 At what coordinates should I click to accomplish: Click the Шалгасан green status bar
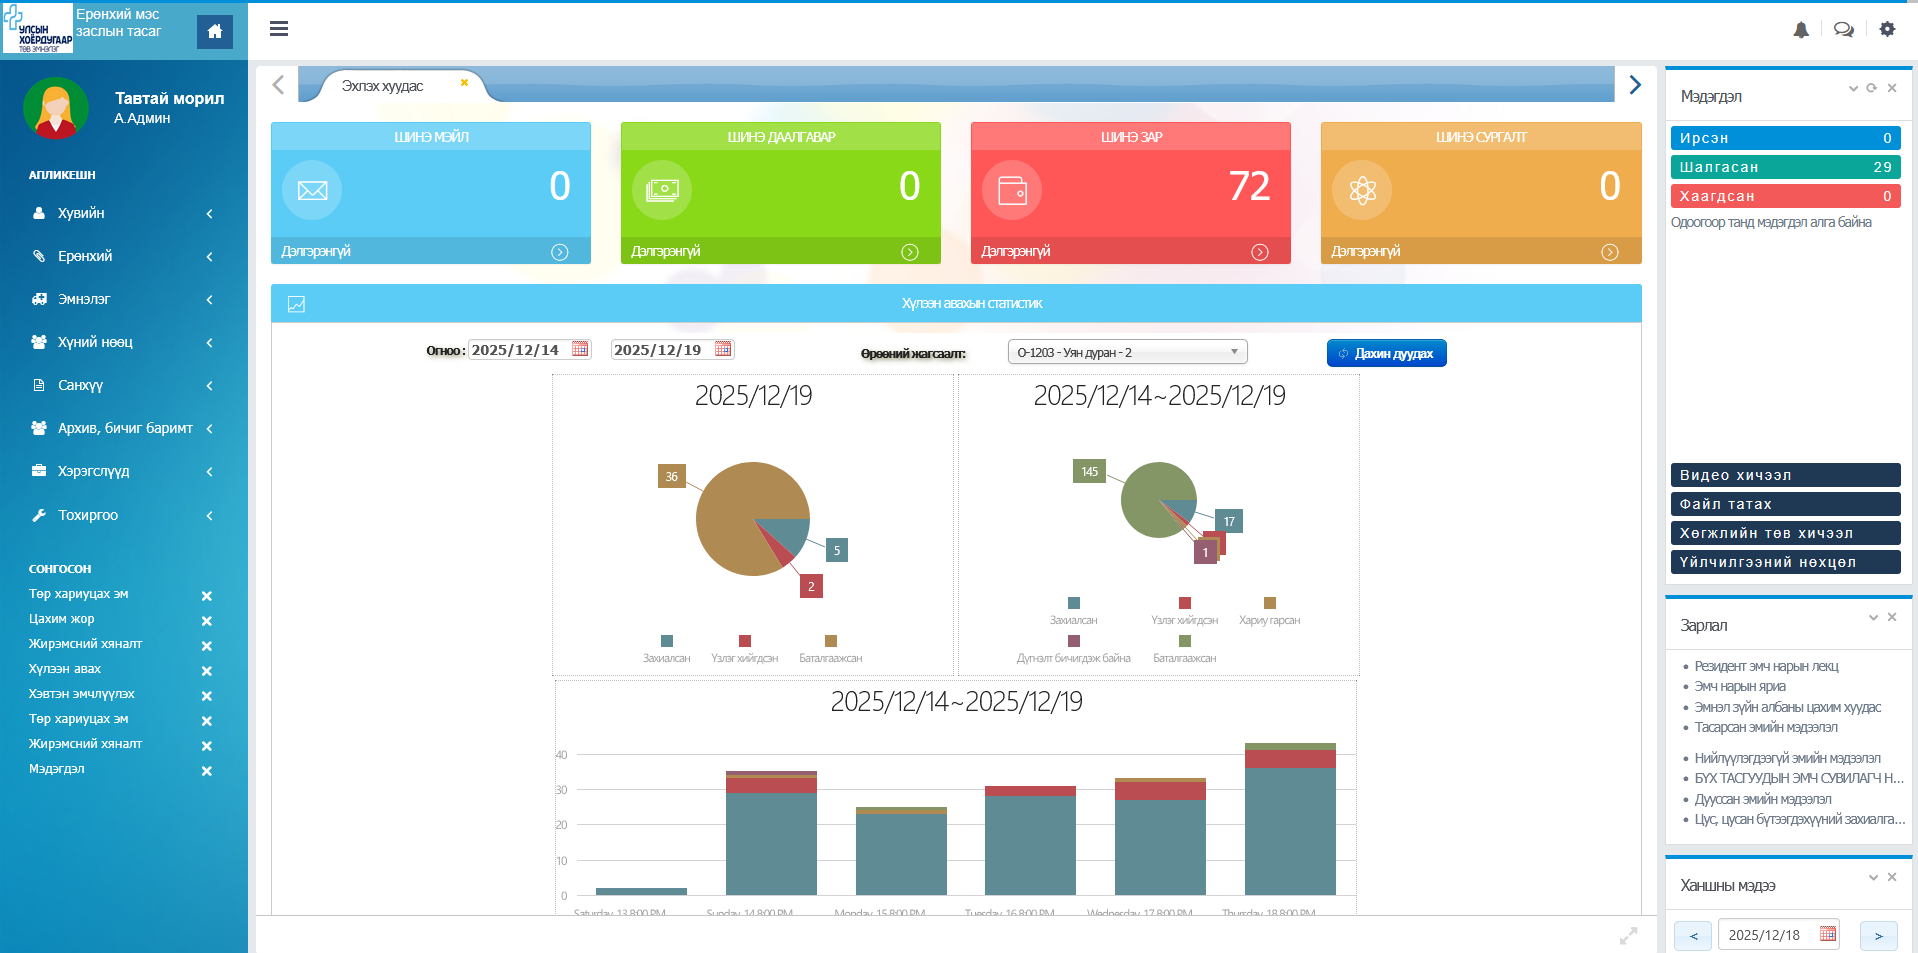(1784, 167)
